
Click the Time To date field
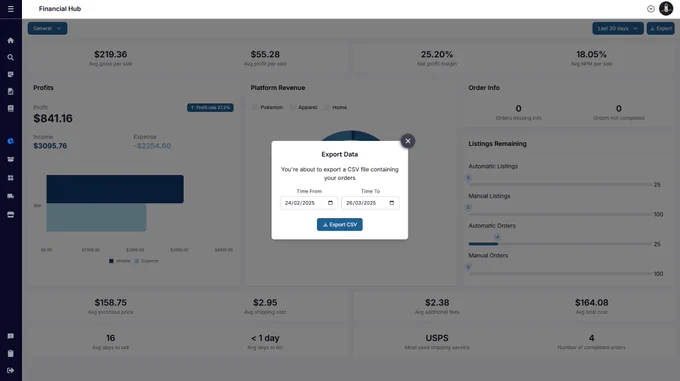click(370, 203)
